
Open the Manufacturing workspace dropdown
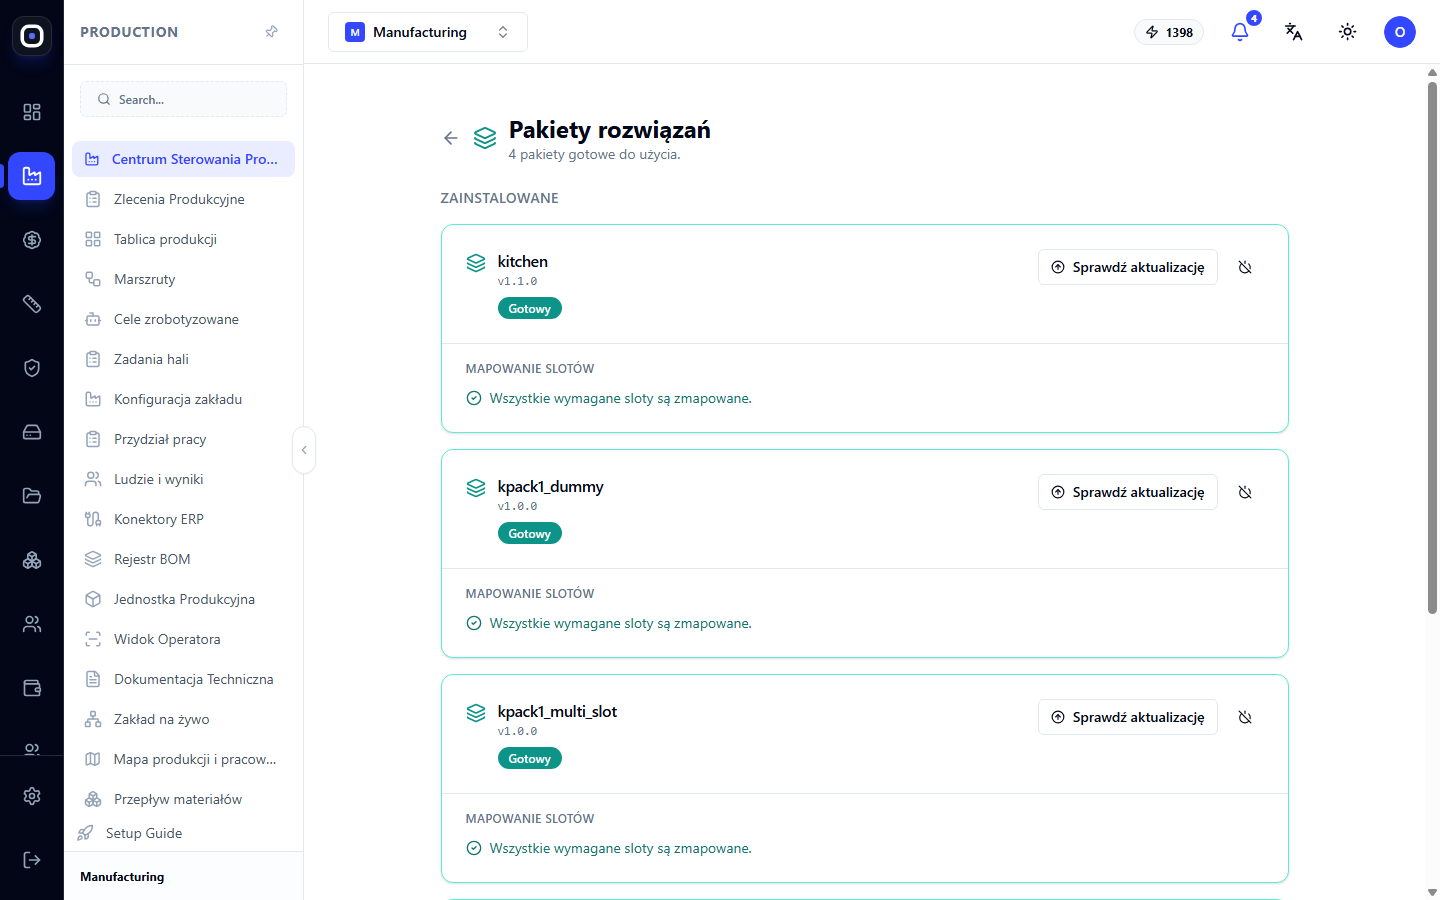tap(428, 32)
